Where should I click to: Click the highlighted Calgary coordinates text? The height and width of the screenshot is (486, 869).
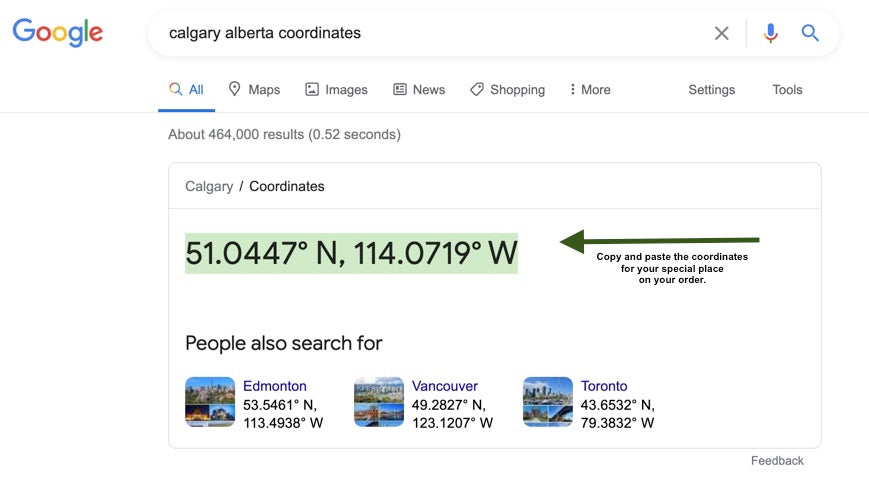(351, 253)
